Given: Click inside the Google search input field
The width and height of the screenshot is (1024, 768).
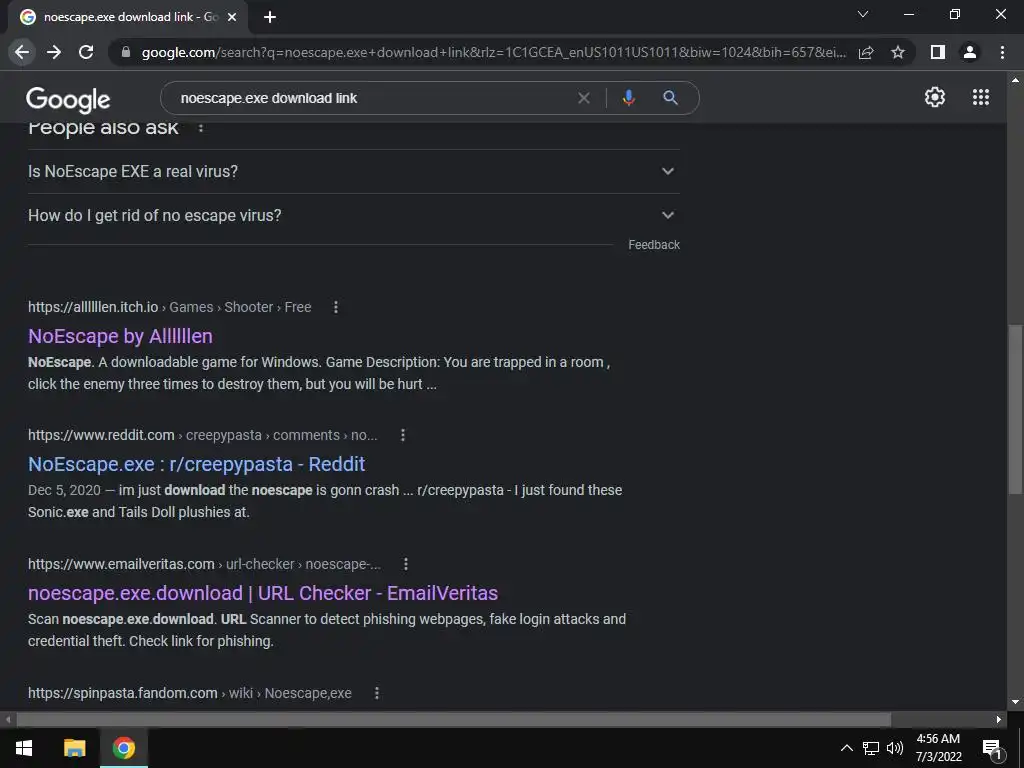Looking at the screenshot, I should point(376,98).
